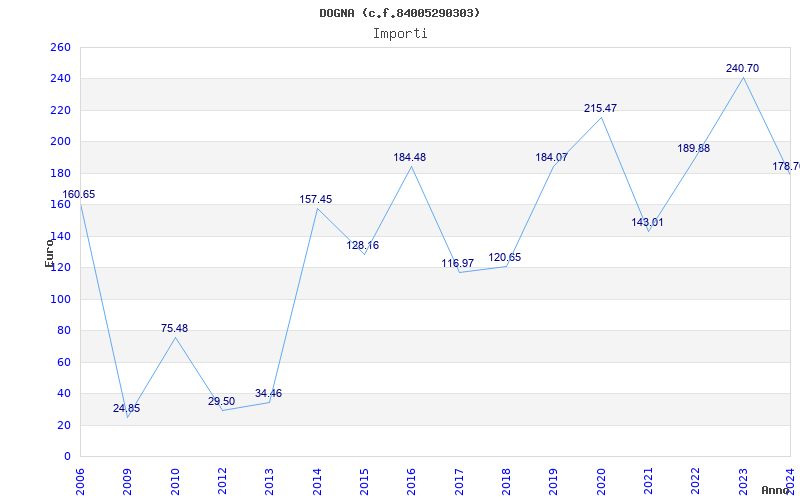This screenshot has width=800, height=500.
Task: Click the y-axis value 60
Action: 63,362
